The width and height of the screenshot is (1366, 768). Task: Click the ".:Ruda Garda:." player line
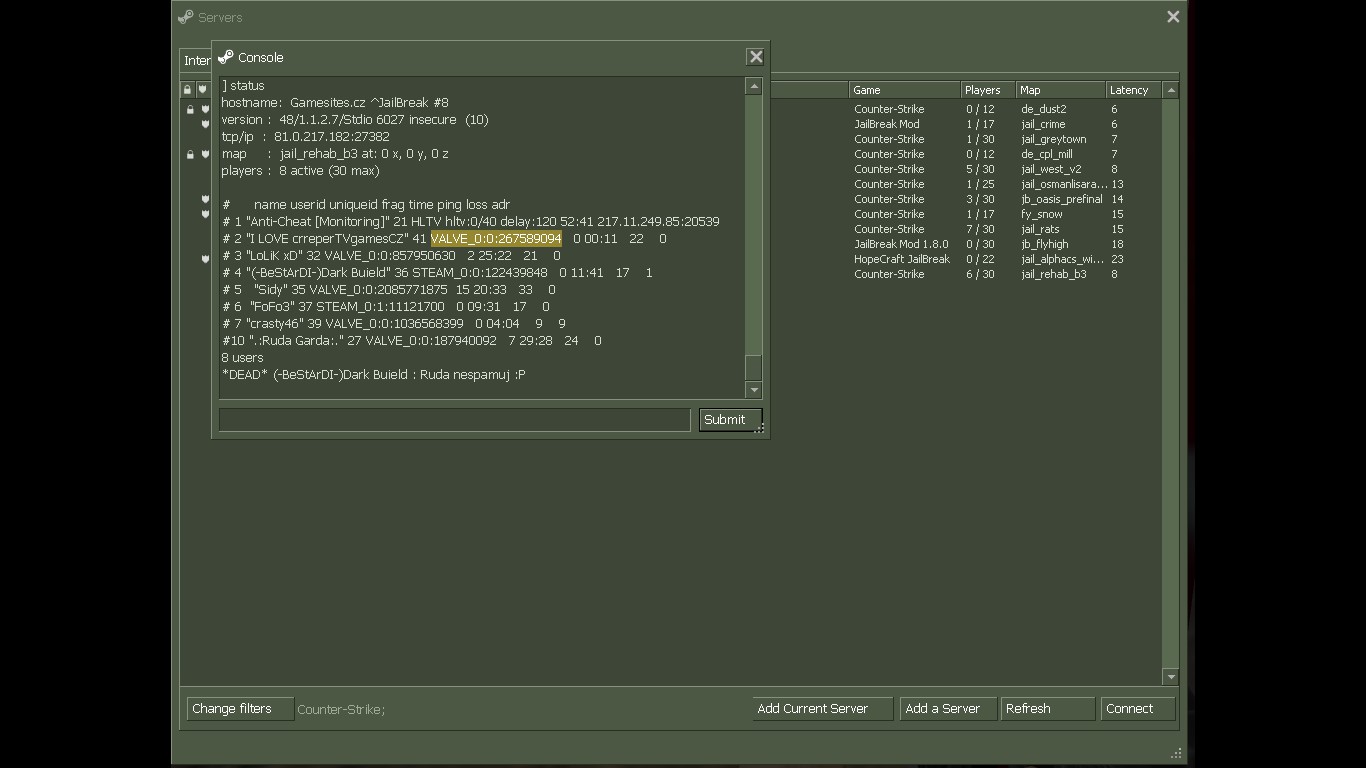tap(412, 341)
